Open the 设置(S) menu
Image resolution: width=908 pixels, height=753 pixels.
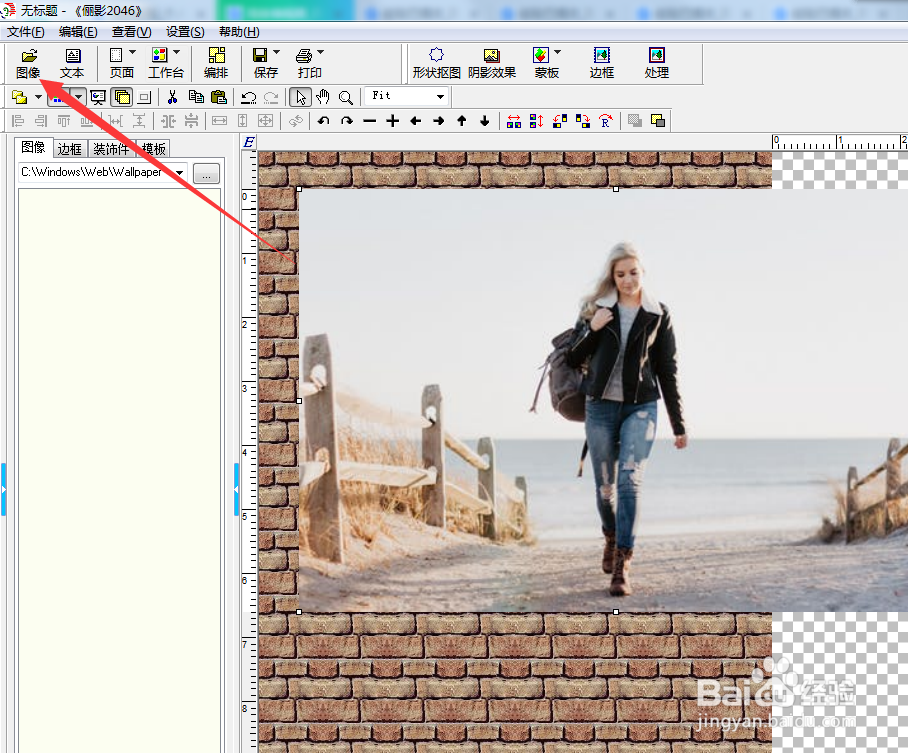point(185,32)
